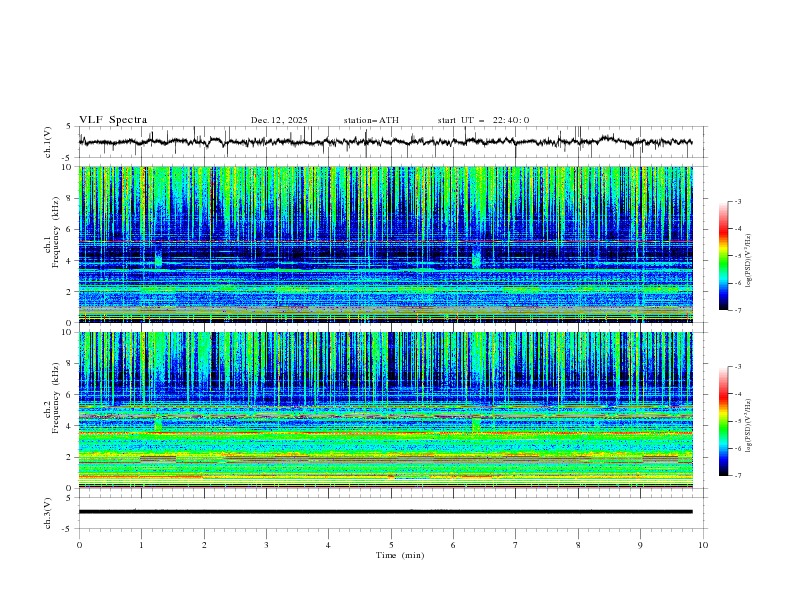Click the -7 label on ch.2 color bar
The image size is (792, 612).
pos(737,476)
